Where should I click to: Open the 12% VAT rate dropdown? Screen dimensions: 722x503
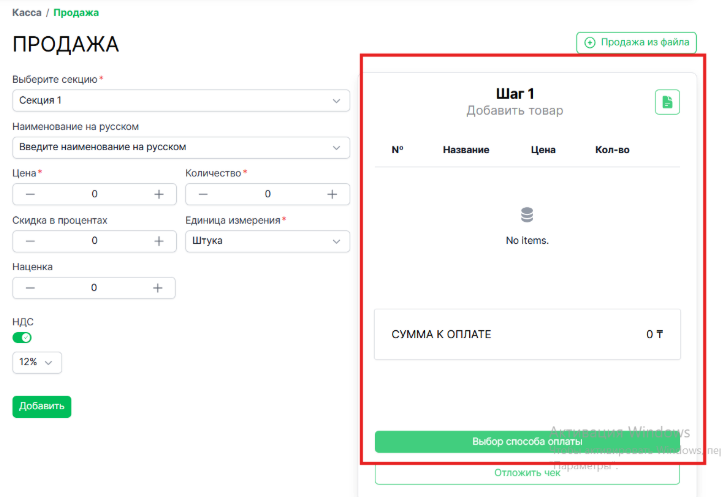coord(37,362)
